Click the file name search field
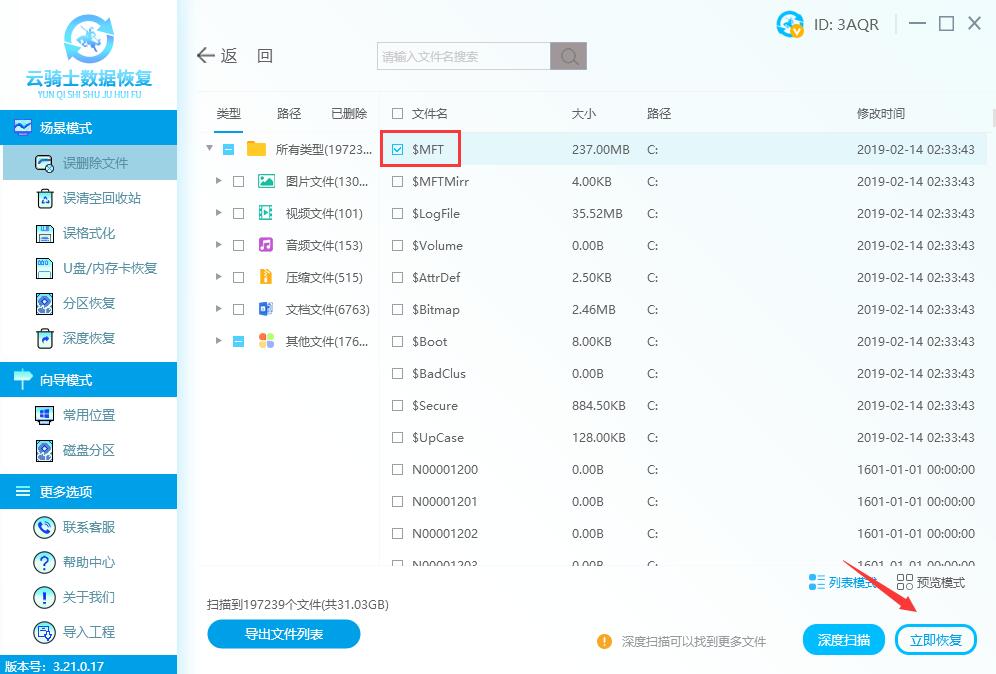Screen dimensions: 996x674 [x=463, y=56]
